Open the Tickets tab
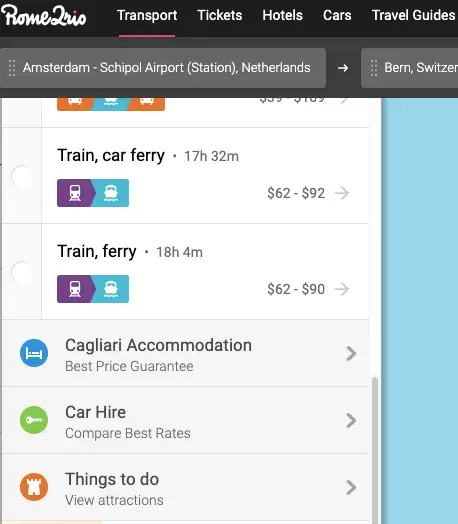The image size is (458, 524). 219,15
